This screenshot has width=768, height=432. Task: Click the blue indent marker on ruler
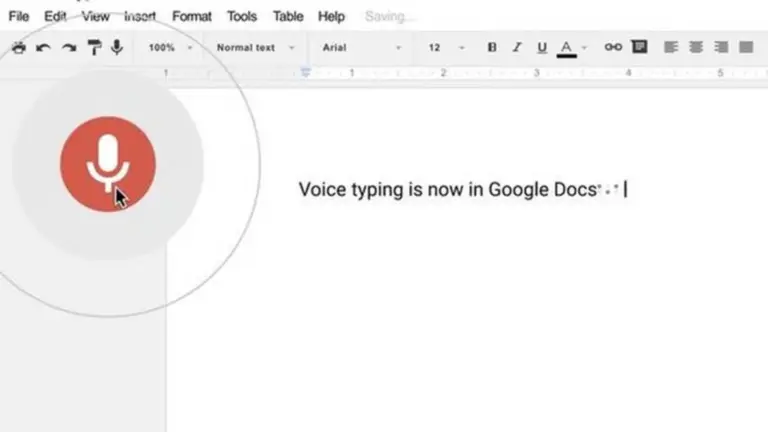pos(306,73)
